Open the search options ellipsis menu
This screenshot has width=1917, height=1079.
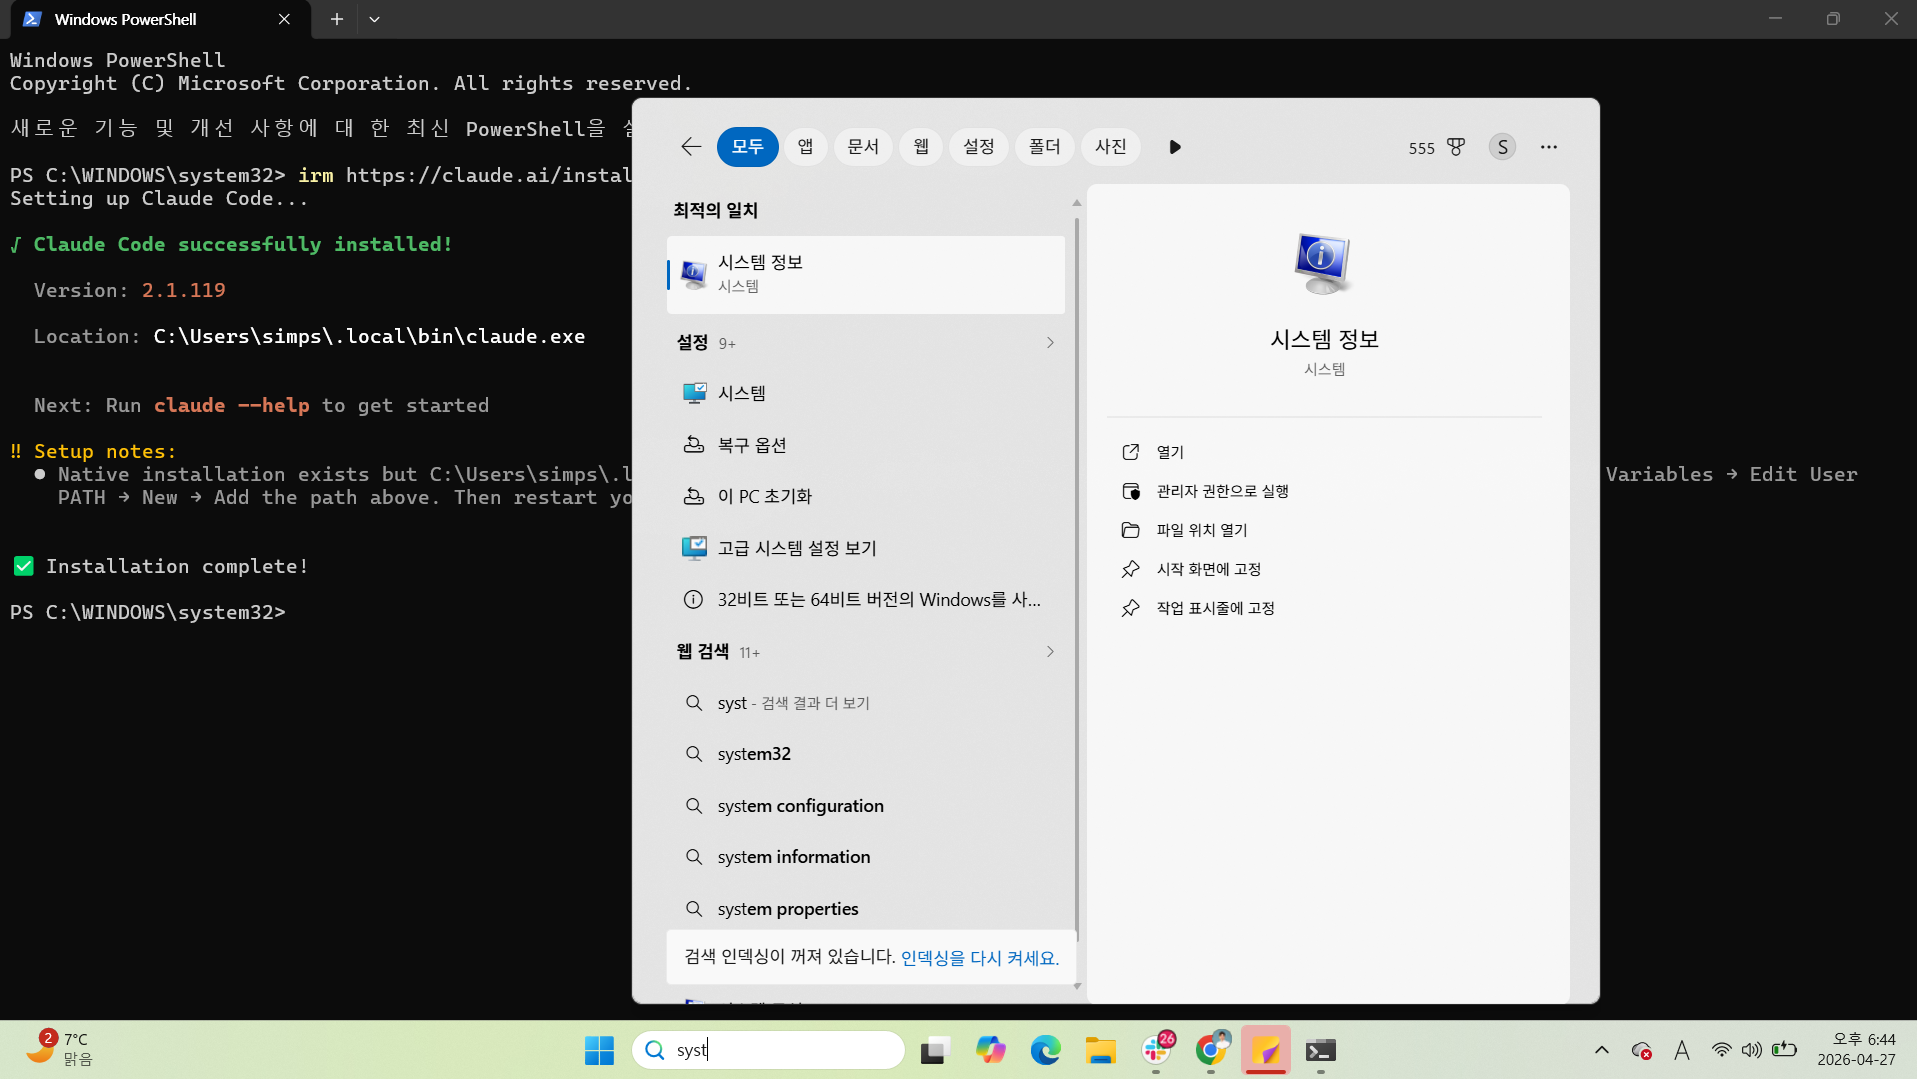(1548, 147)
